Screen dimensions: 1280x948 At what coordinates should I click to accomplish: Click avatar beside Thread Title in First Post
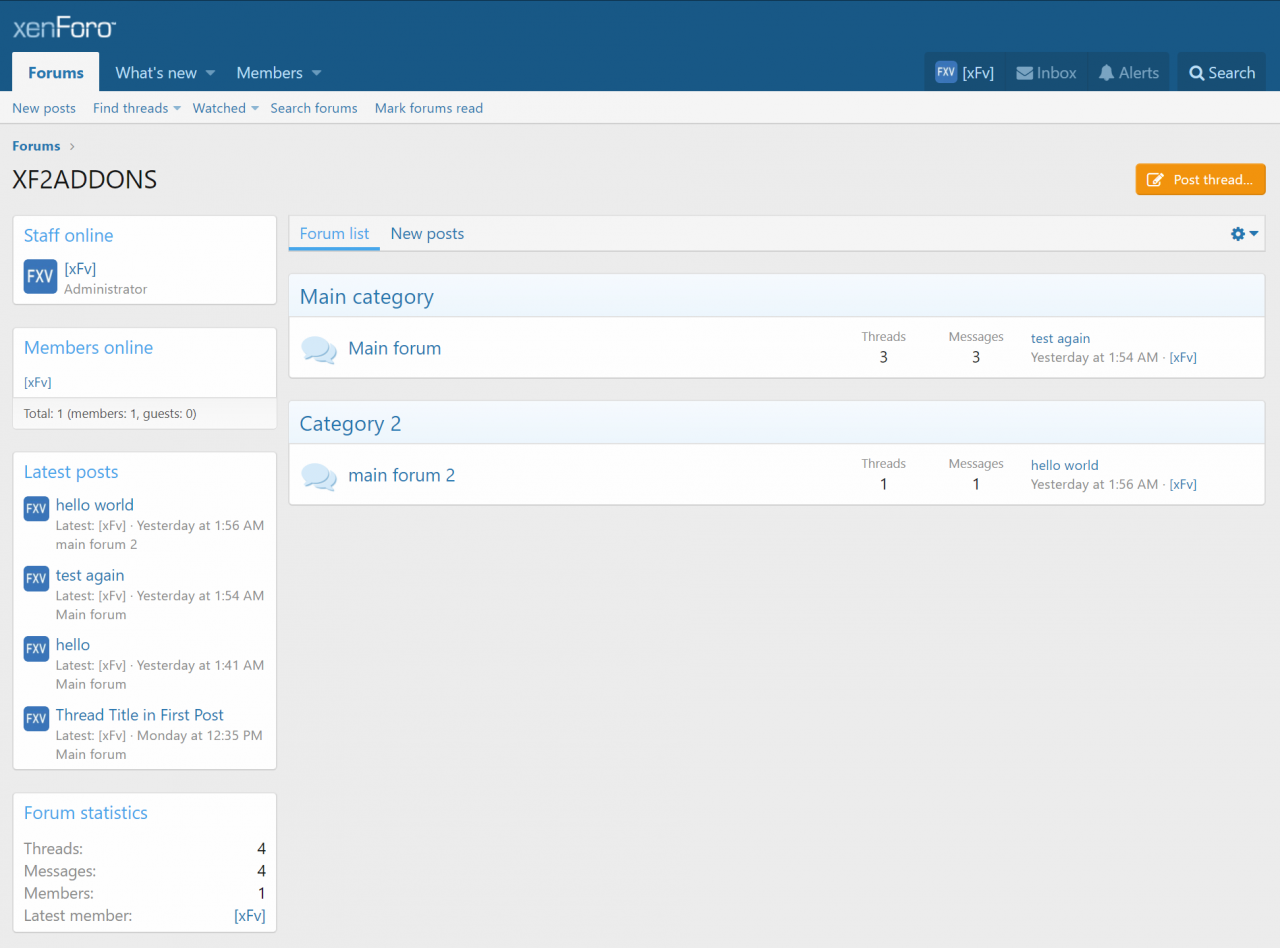coord(36,718)
